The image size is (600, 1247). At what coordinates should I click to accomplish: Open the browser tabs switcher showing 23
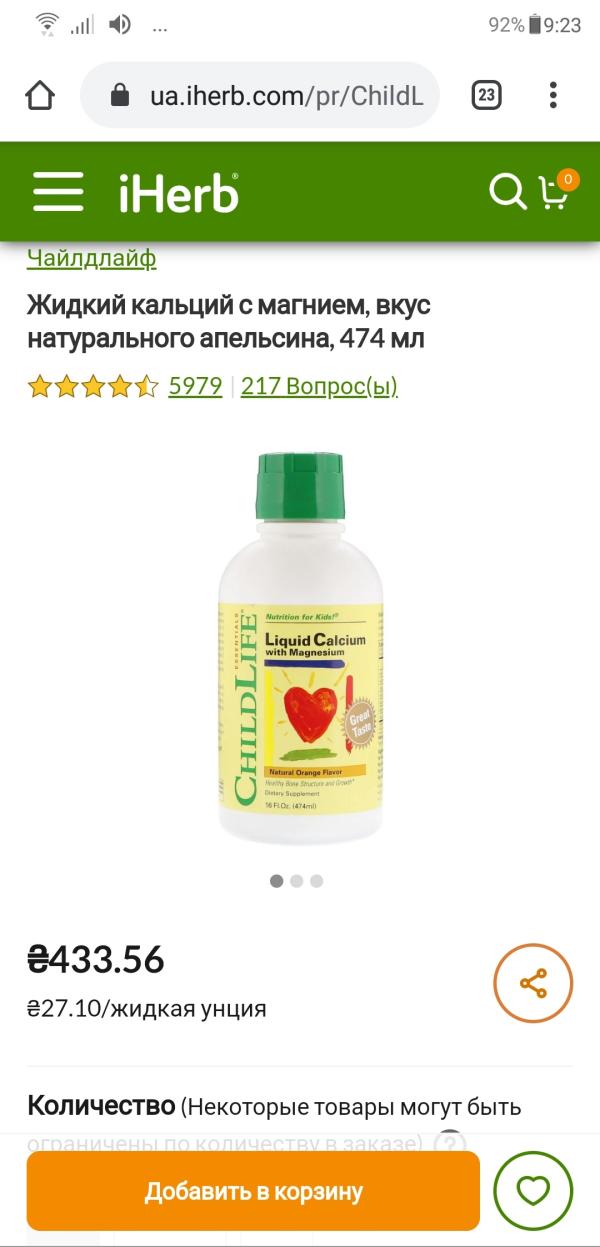pos(486,96)
